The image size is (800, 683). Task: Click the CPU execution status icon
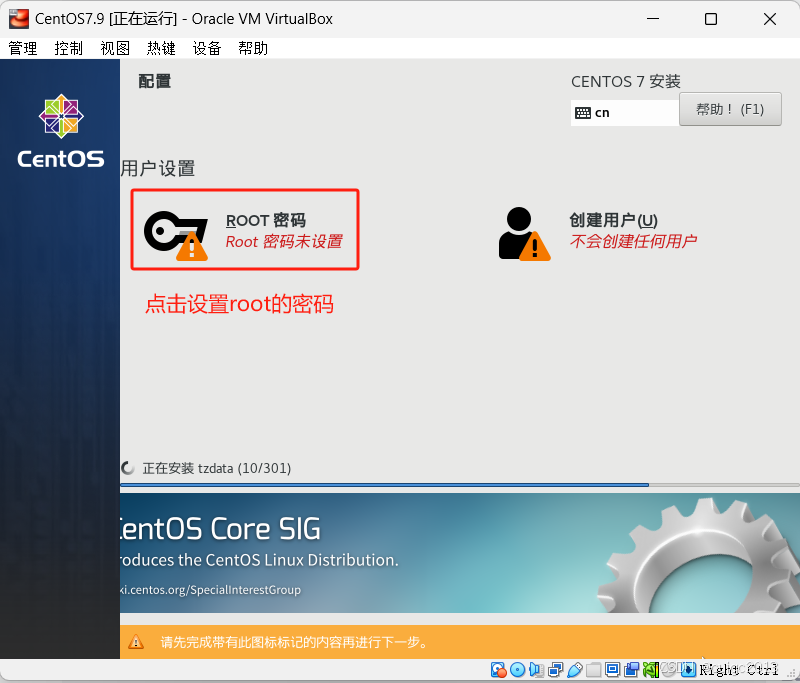point(651,670)
